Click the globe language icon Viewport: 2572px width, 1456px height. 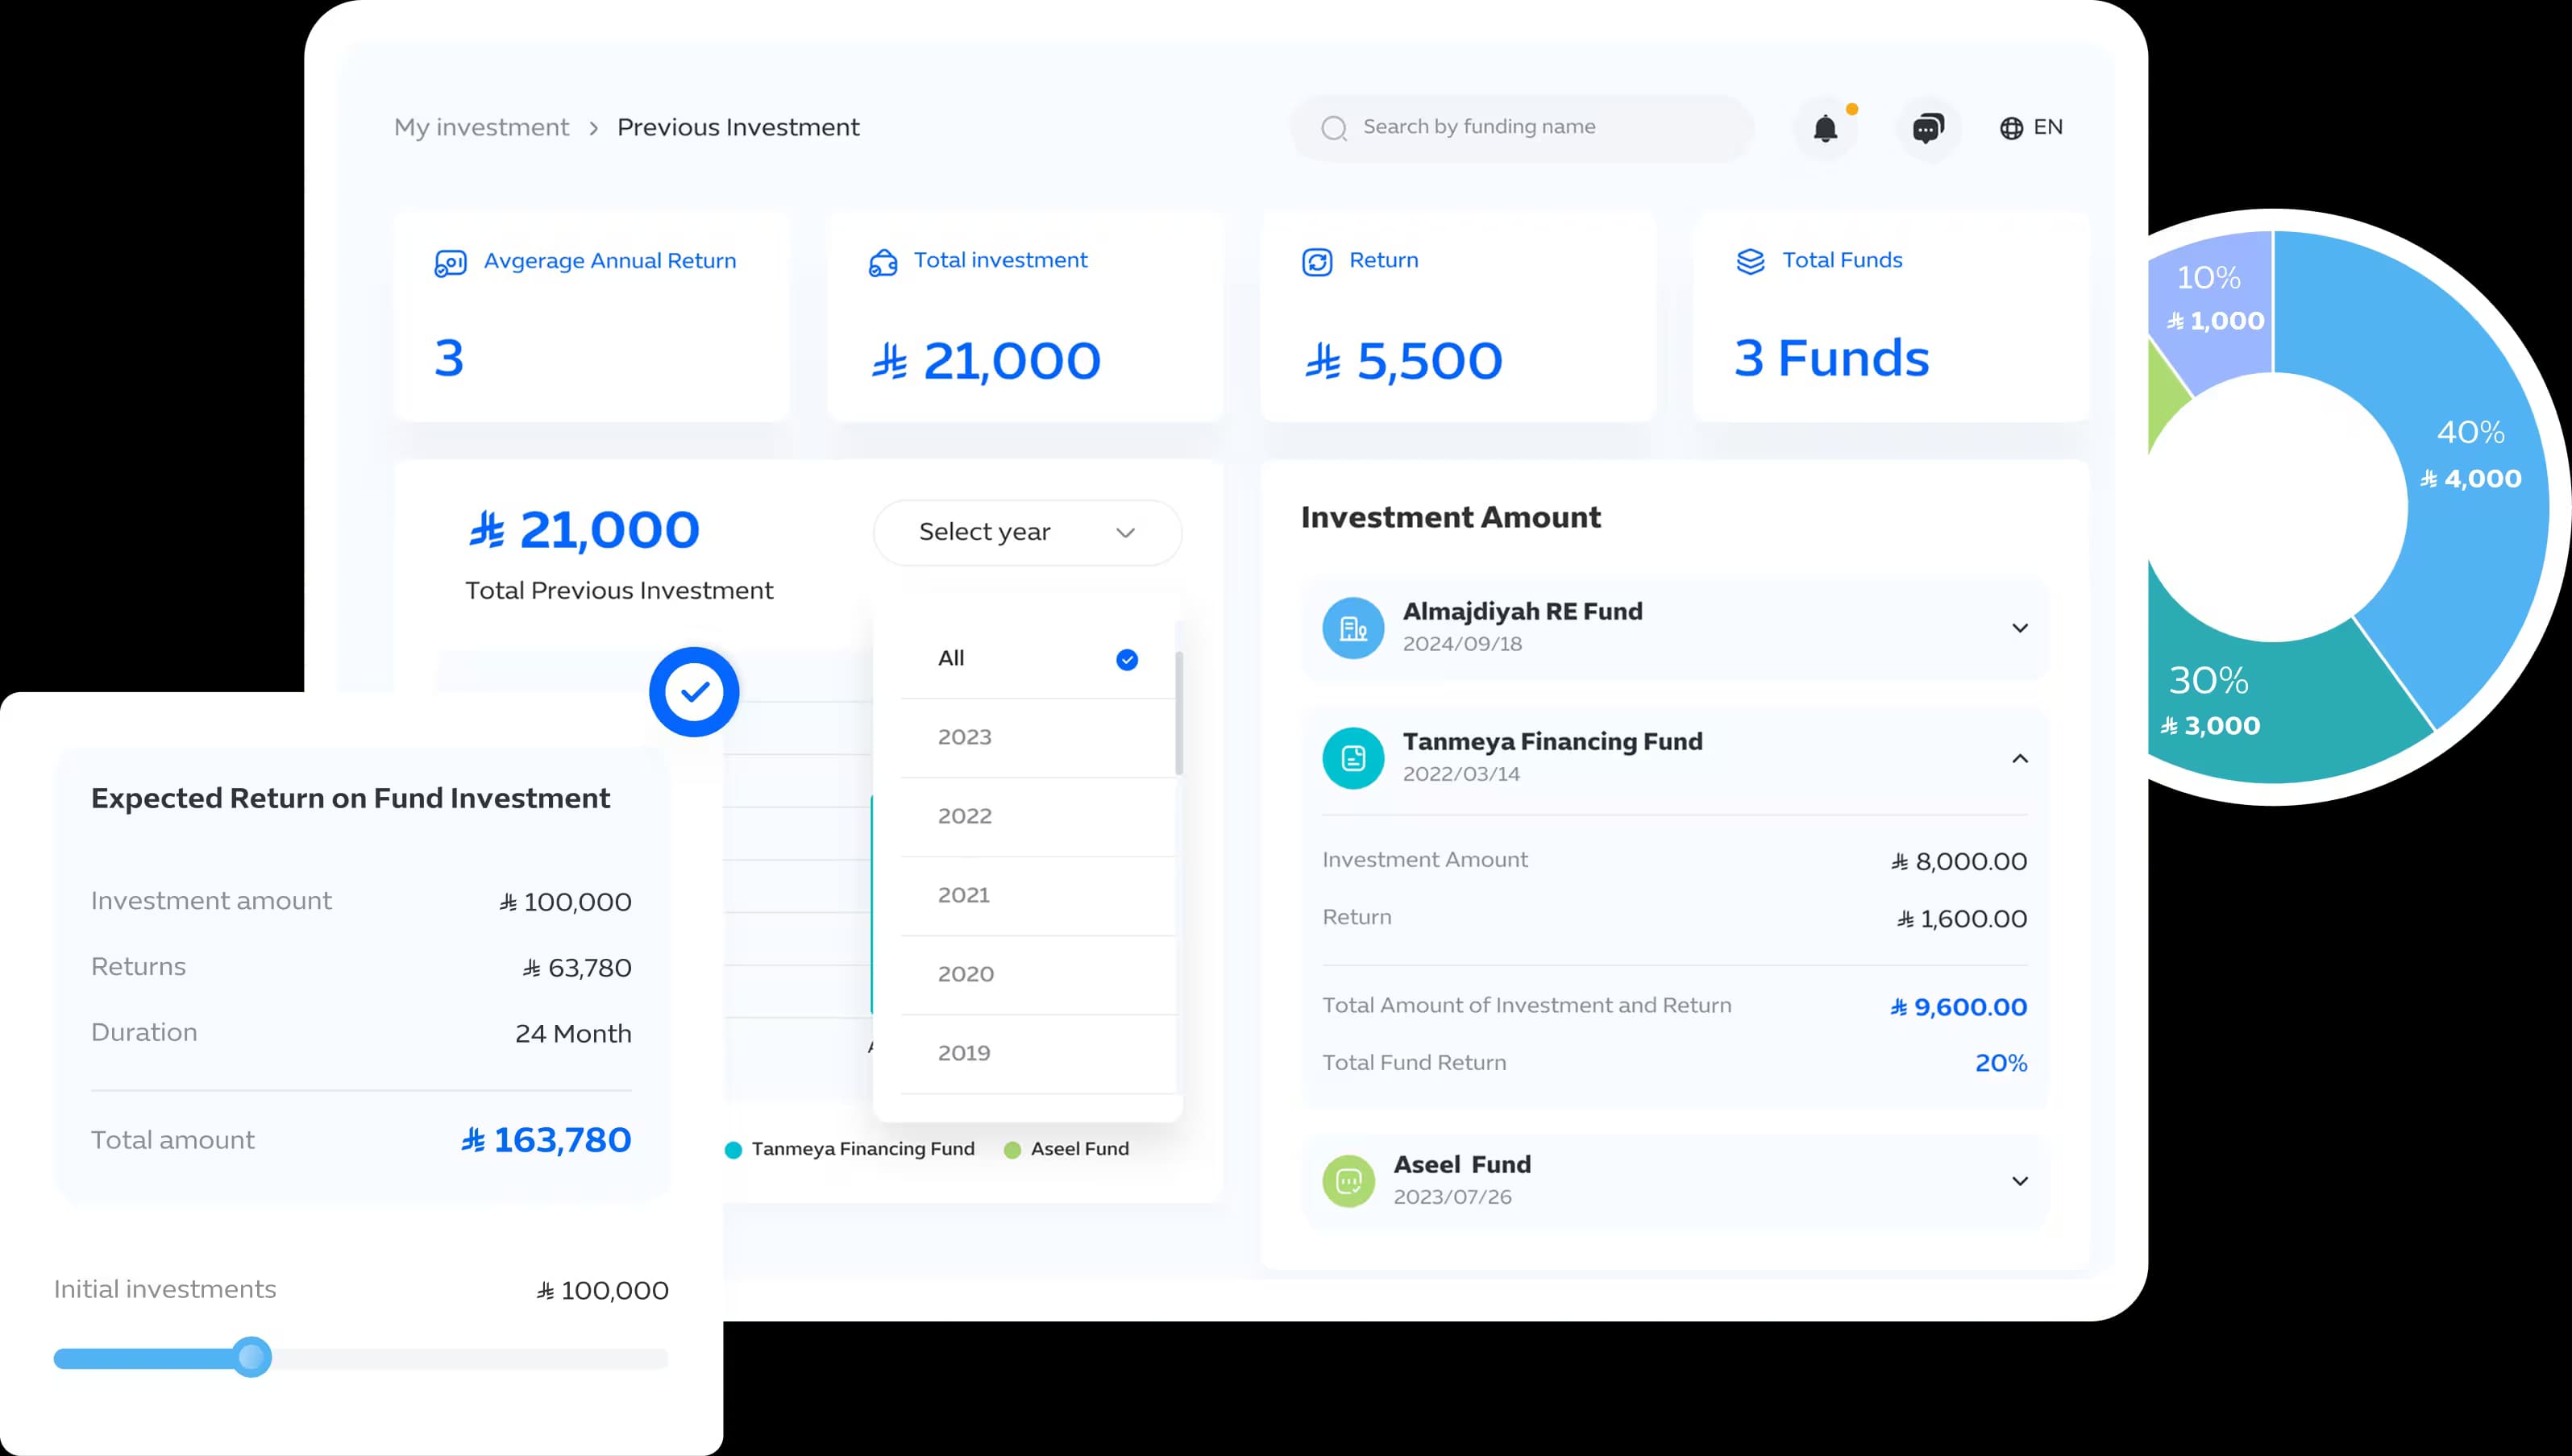tap(2011, 128)
